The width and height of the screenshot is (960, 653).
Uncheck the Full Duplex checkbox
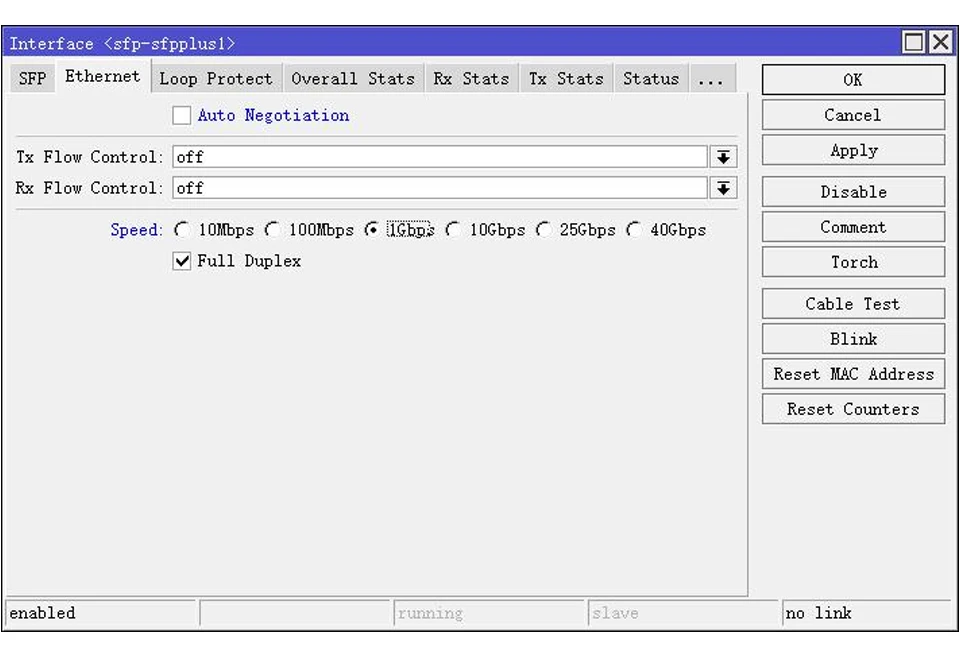pos(181,261)
